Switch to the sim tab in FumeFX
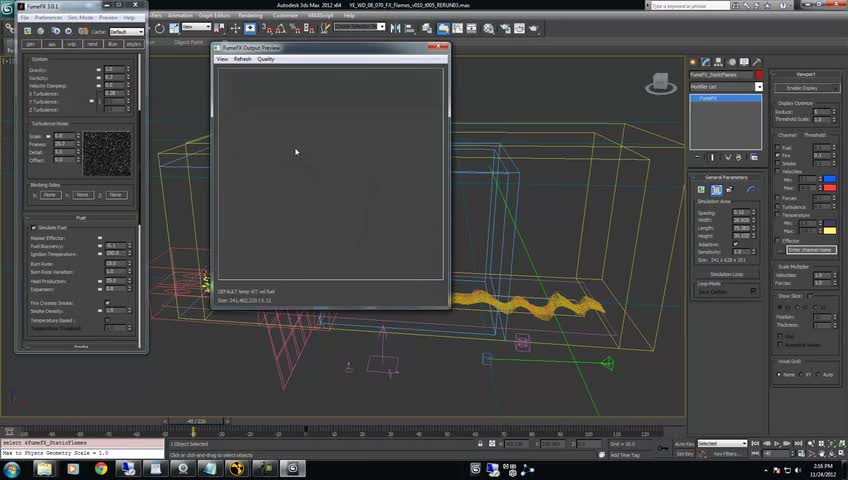The width and height of the screenshot is (848, 480). coord(51,44)
